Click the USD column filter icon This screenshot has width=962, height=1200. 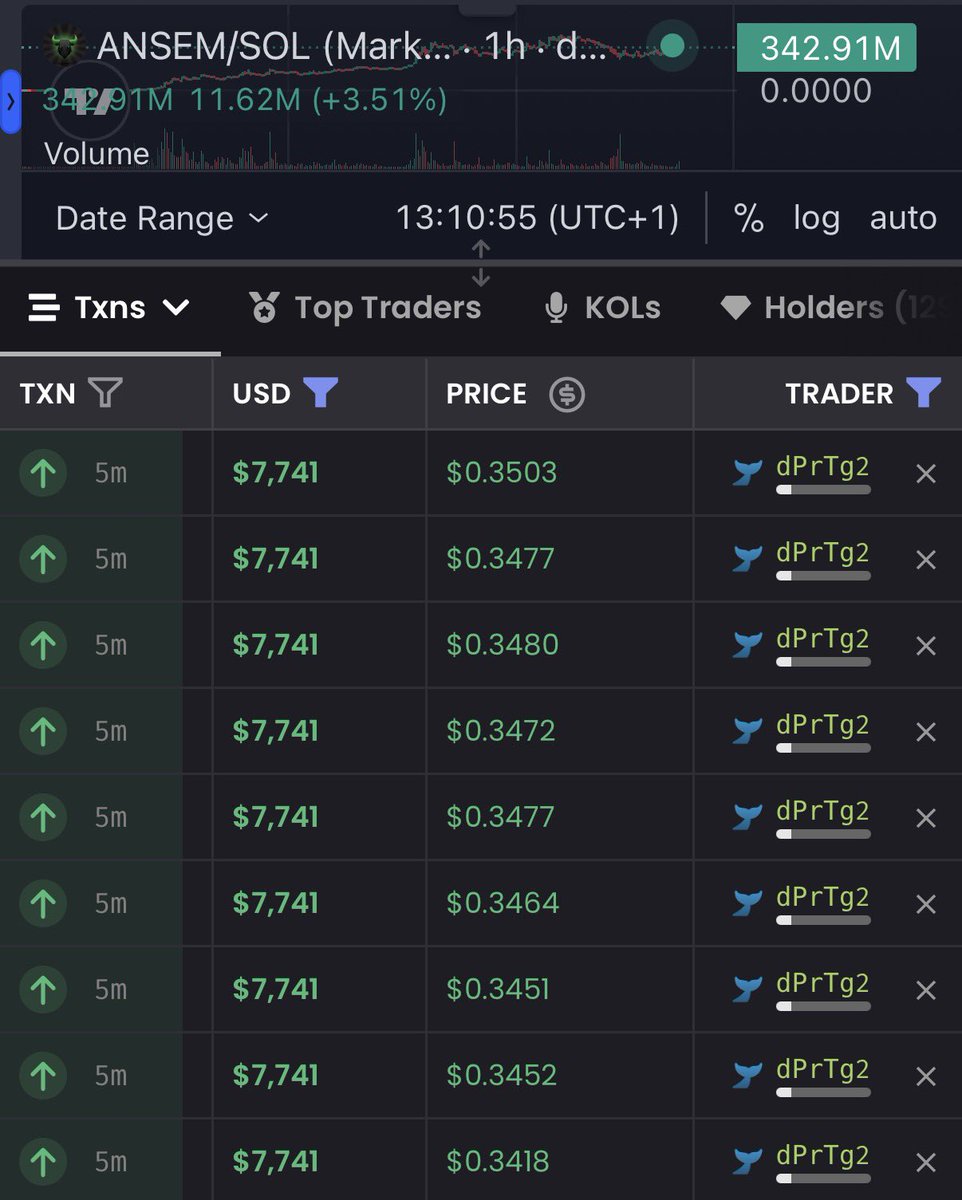[x=320, y=393]
